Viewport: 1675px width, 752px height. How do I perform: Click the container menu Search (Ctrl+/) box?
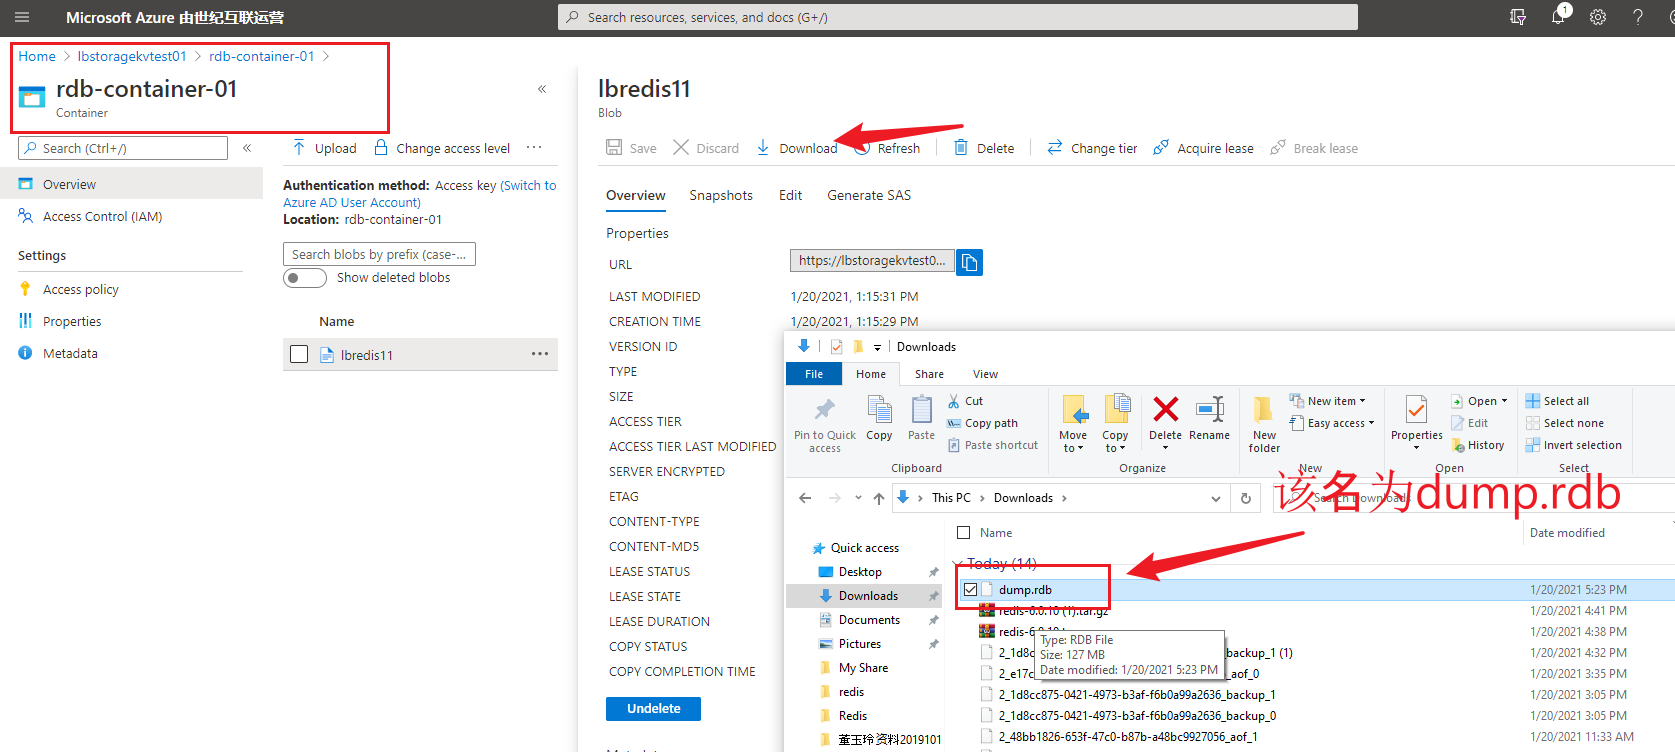(x=123, y=148)
